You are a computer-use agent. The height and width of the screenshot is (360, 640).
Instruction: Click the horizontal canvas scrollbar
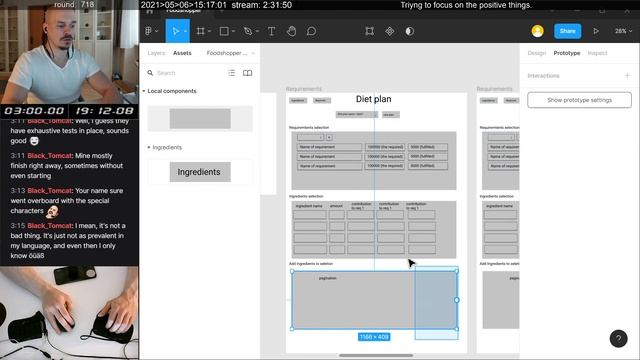(x=376, y=356)
